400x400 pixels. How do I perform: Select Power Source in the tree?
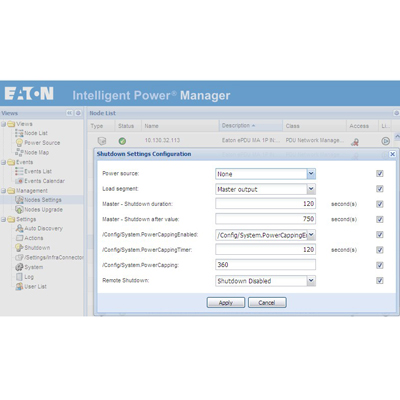click(42, 143)
